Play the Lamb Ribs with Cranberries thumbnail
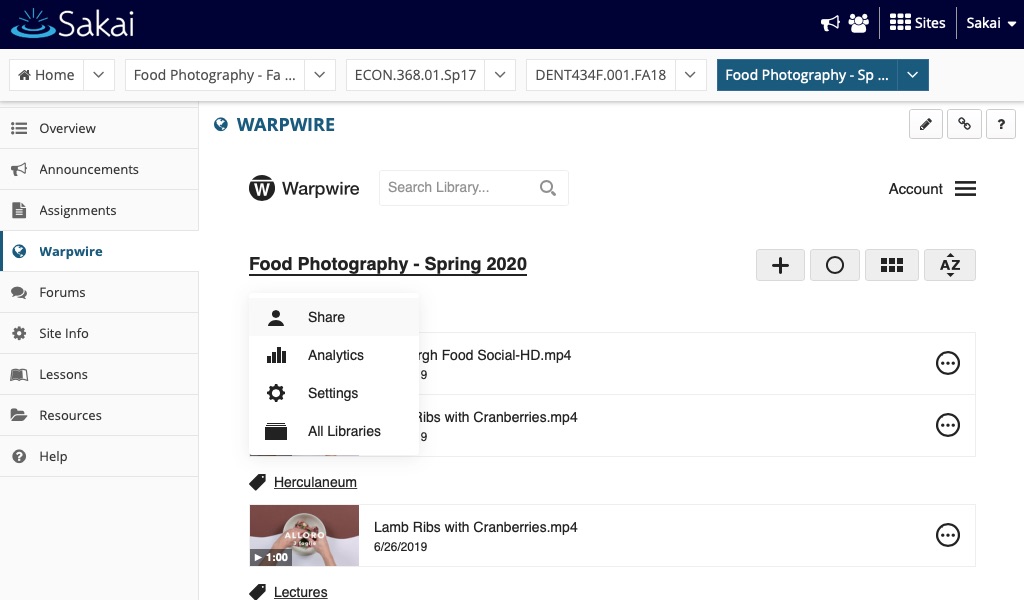 point(304,535)
